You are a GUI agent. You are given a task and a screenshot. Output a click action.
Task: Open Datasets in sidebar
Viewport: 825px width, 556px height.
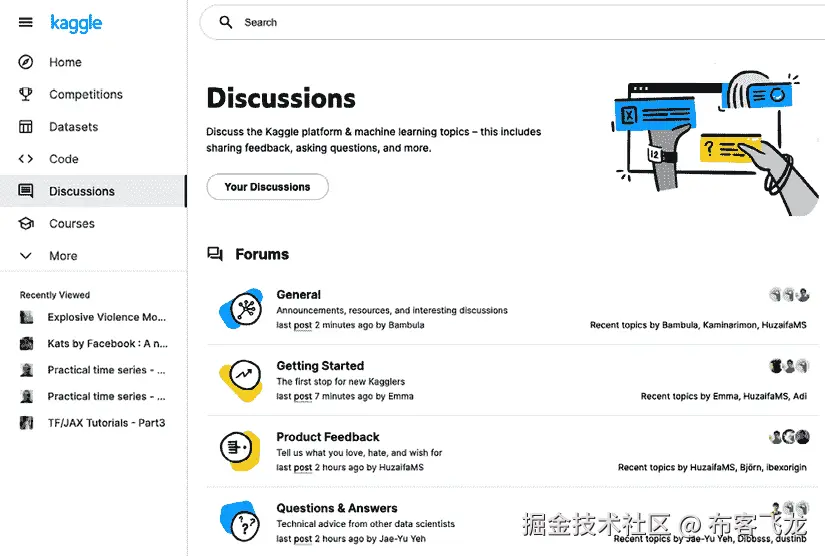click(74, 127)
